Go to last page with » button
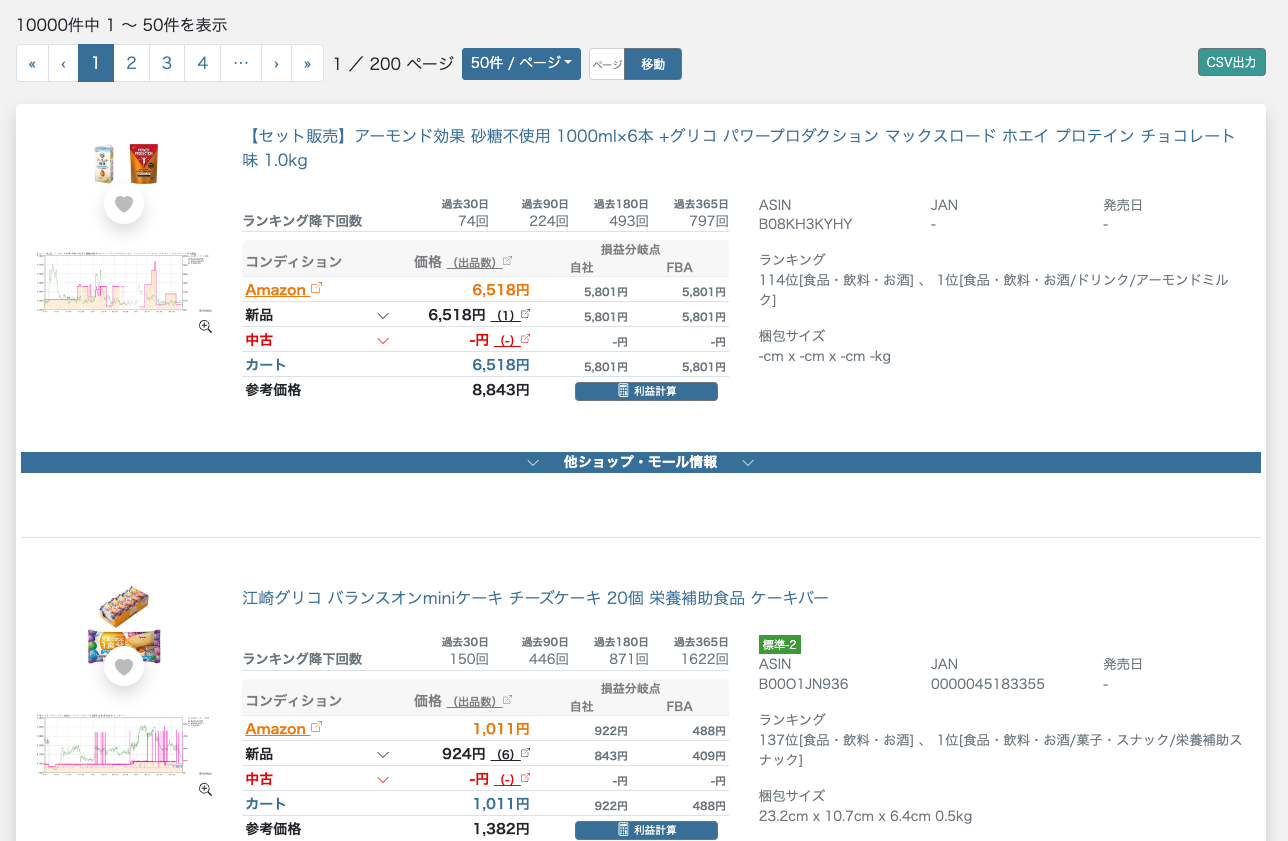Screen dimensions: 1288x841 307,63
